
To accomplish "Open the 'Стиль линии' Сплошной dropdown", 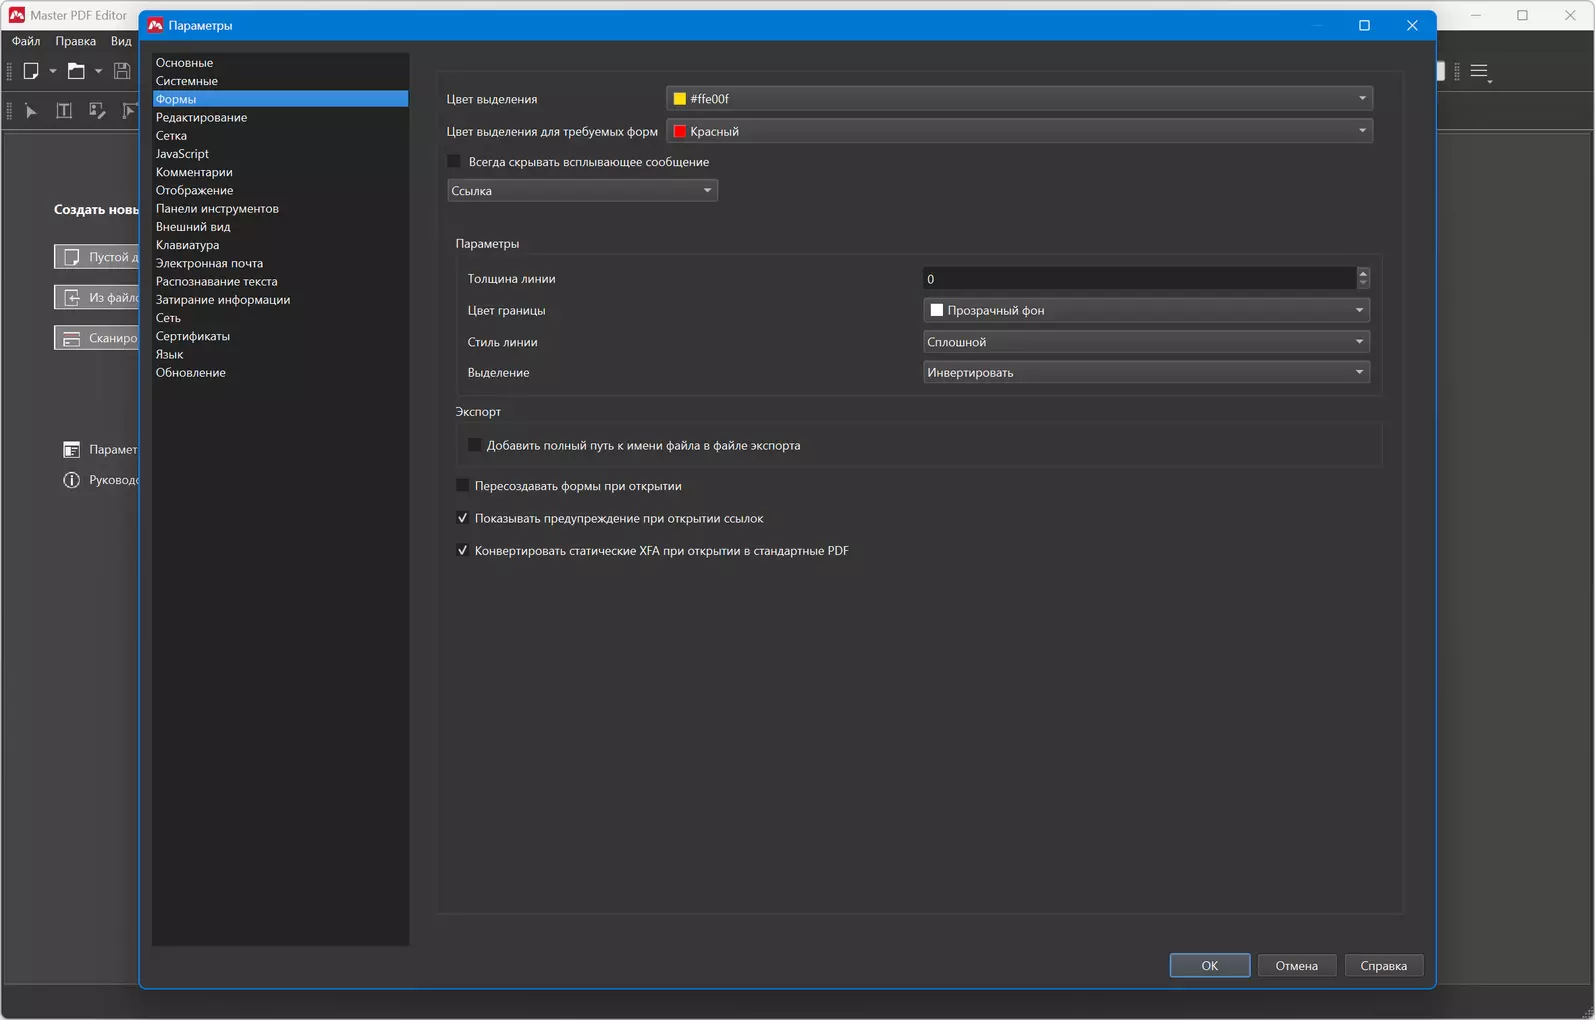I will (x=1146, y=342).
